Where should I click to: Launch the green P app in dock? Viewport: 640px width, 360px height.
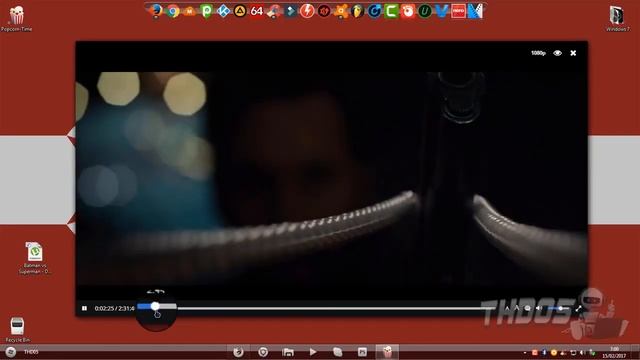pyautogui.click(x=206, y=11)
